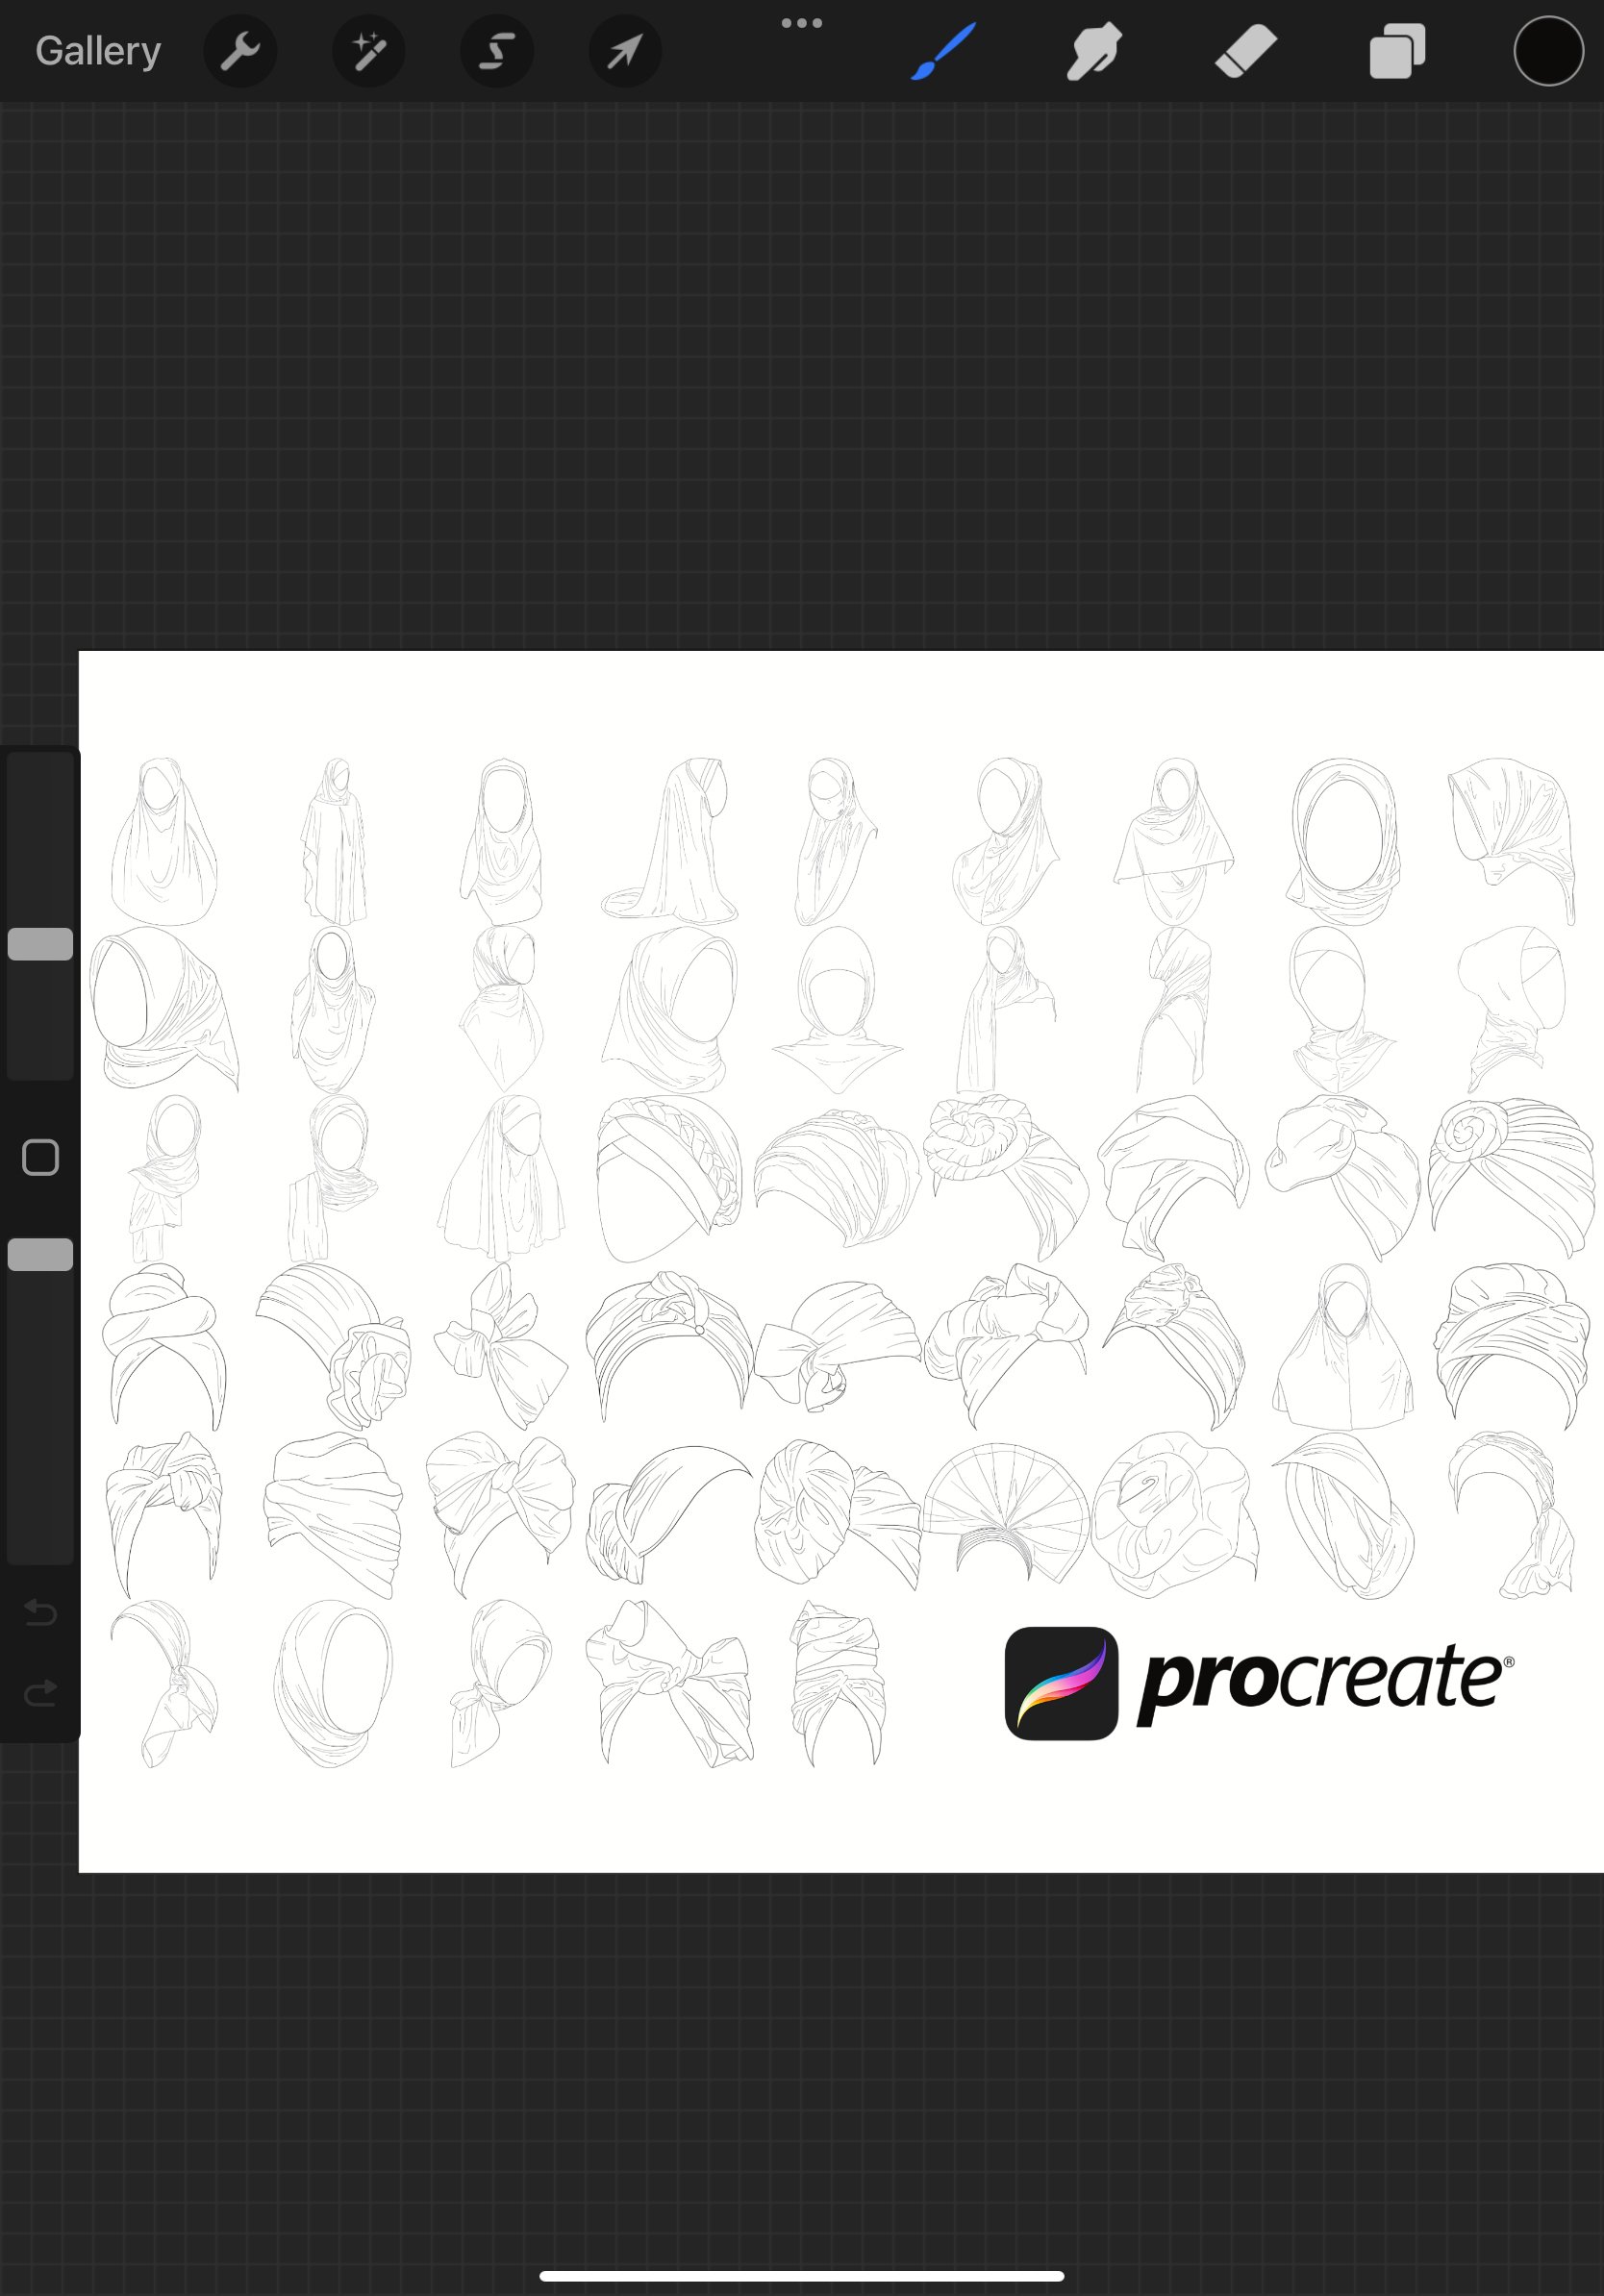Expand the ellipsis options at top center
1604x2296 pixels.
click(x=802, y=21)
